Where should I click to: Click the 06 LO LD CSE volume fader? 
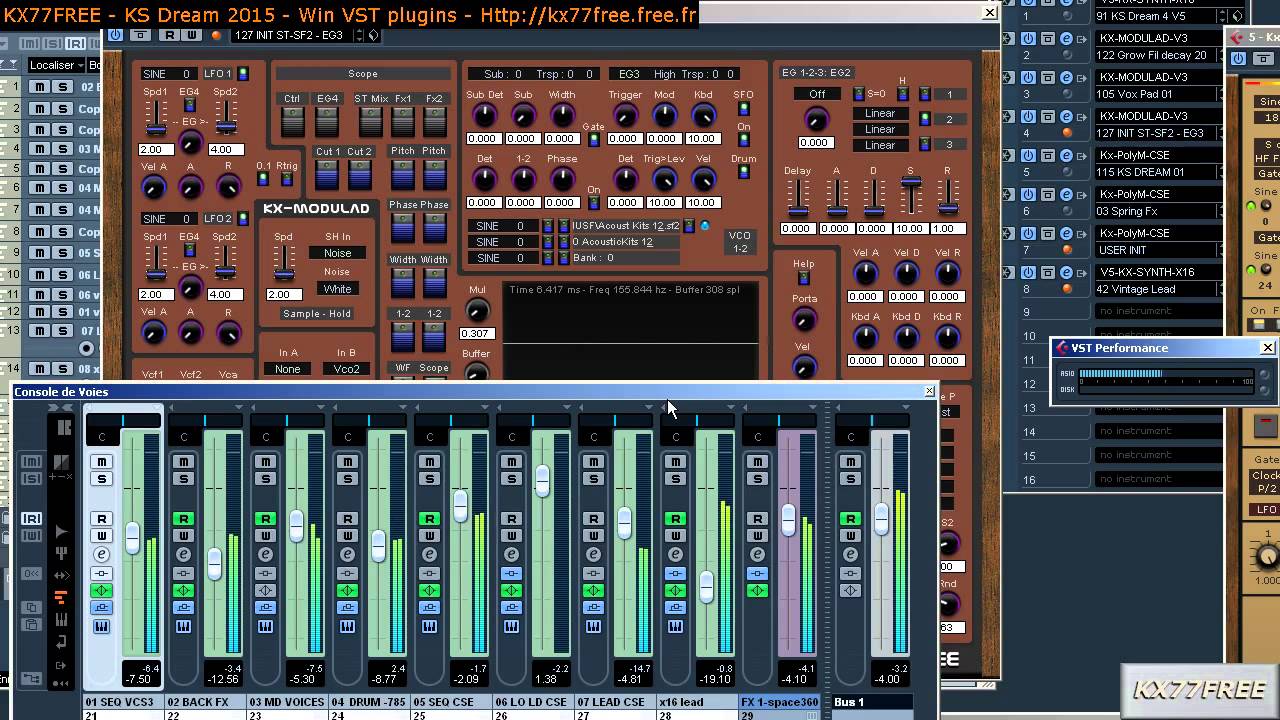[542, 481]
